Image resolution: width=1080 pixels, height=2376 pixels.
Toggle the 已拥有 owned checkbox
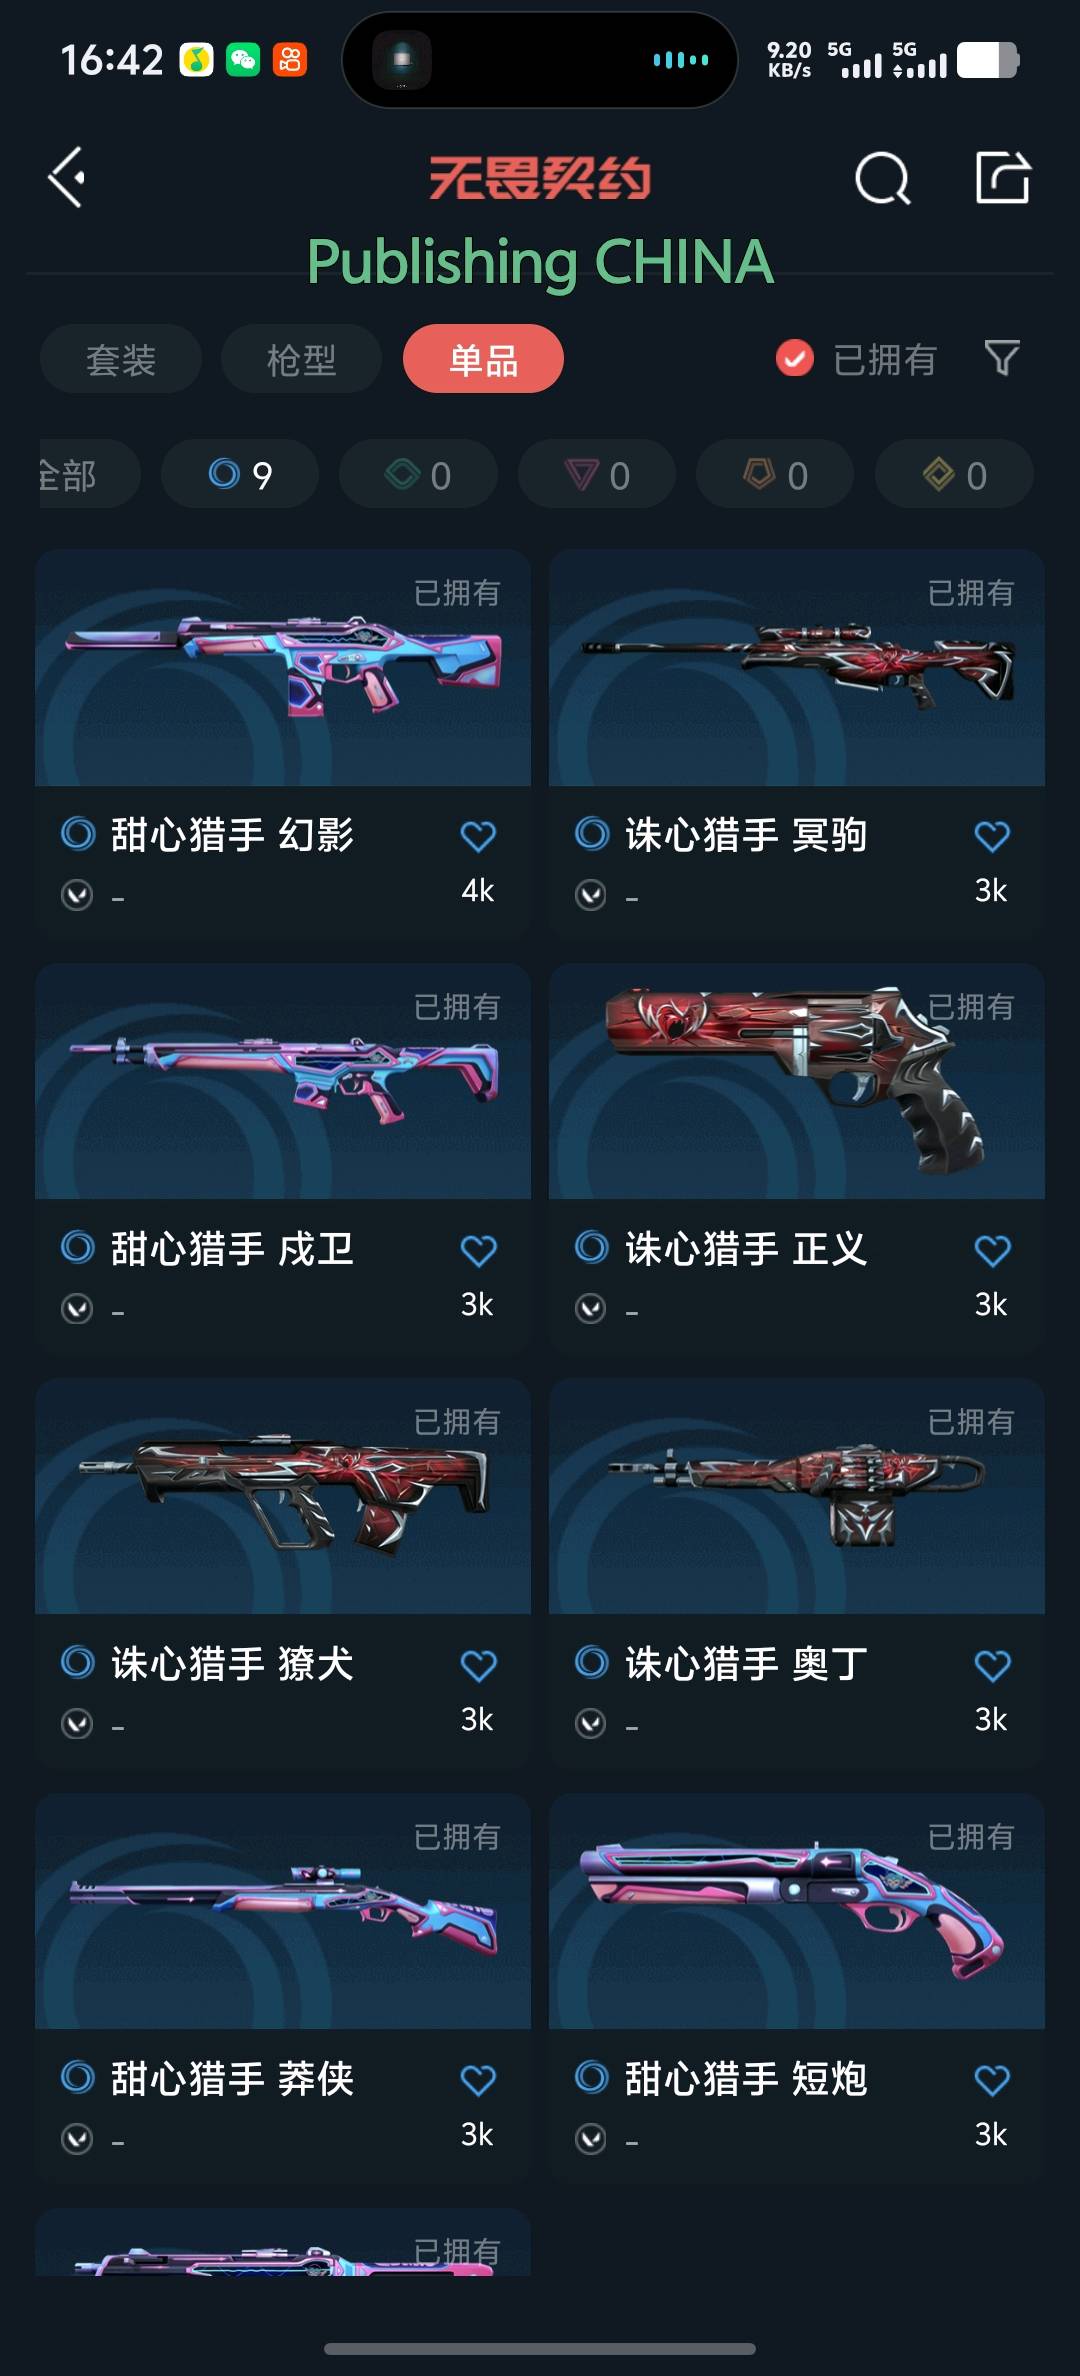pyautogui.click(x=795, y=358)
